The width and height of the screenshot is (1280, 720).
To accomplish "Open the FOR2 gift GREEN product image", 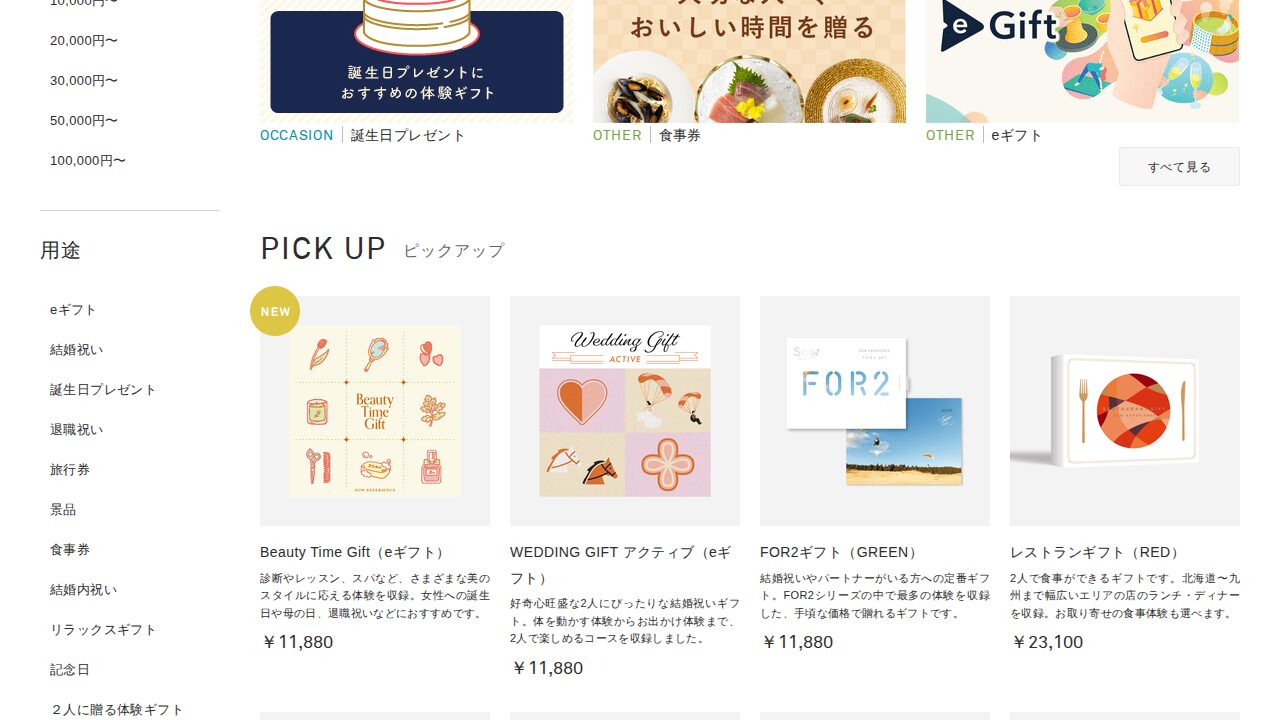I will pyautogui.click(x=875, y=411).
